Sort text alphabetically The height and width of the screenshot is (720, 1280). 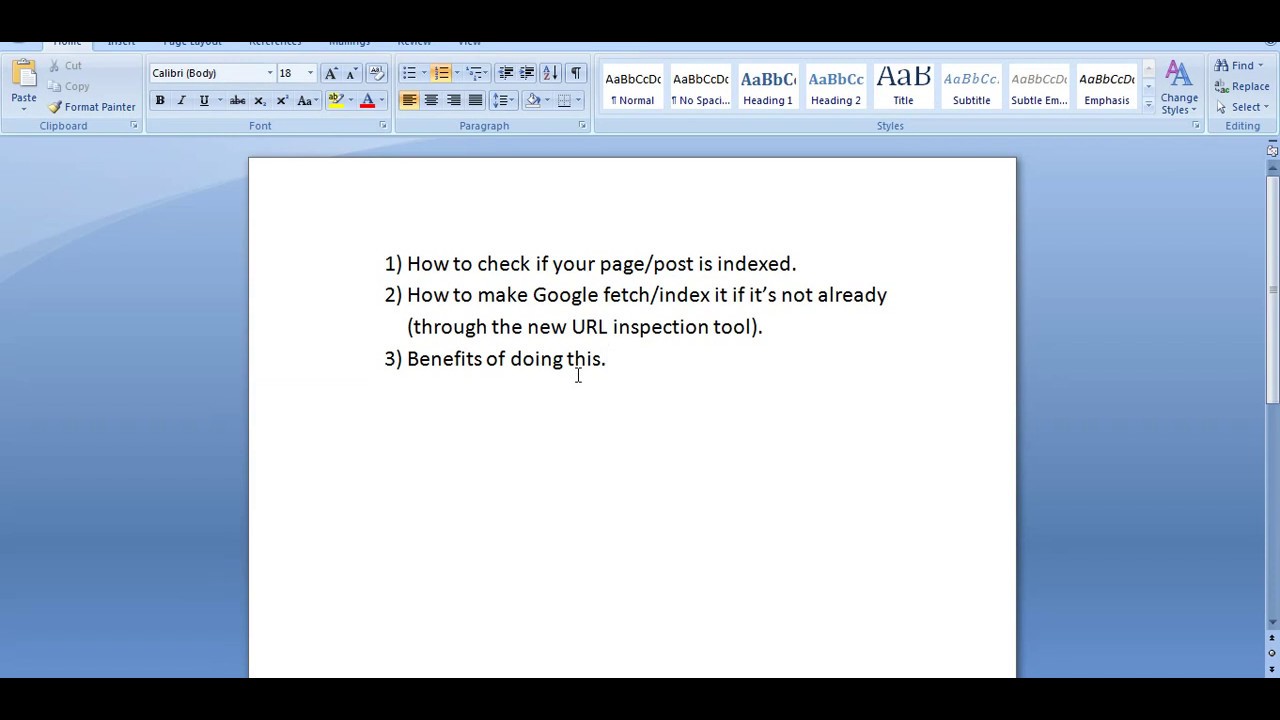pyautogui.click(x=550, y=73)
